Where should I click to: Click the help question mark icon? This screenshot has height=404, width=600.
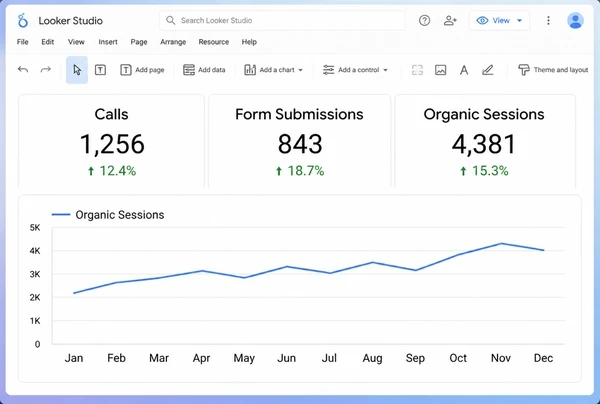(x=424, y=20)
